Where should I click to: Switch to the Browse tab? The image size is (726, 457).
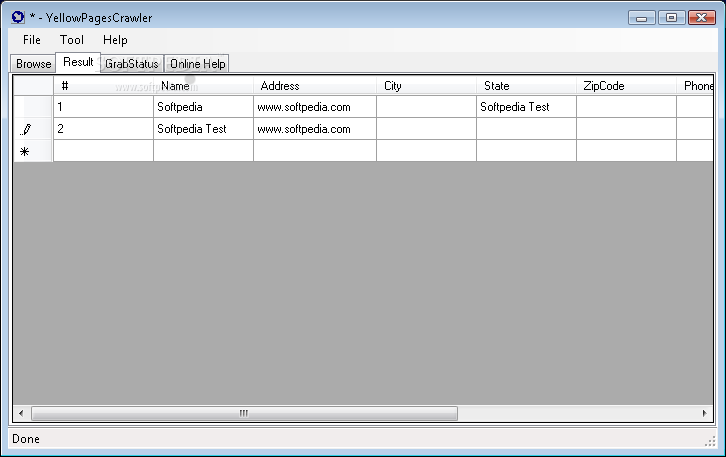pos(33,64)
